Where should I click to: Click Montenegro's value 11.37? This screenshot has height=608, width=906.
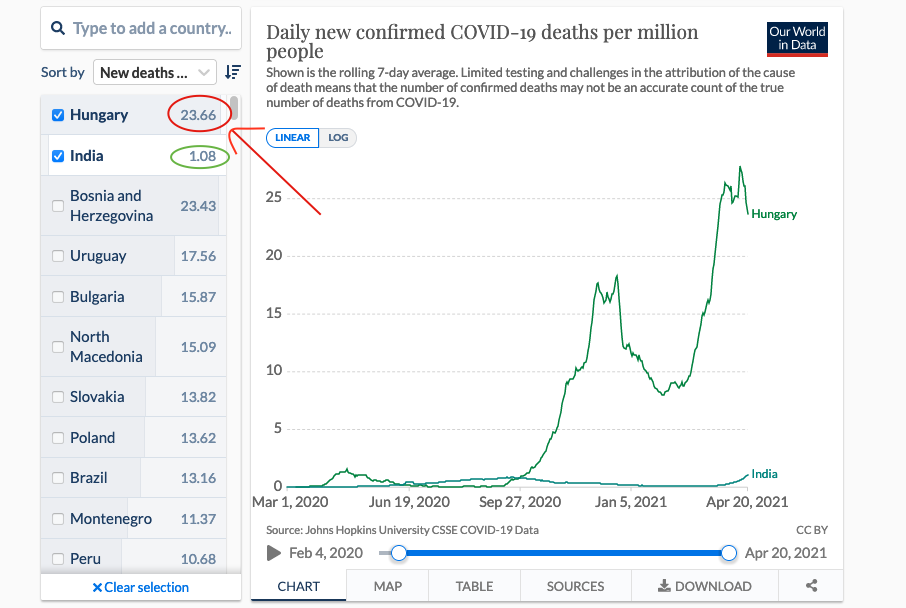[198, 519]
